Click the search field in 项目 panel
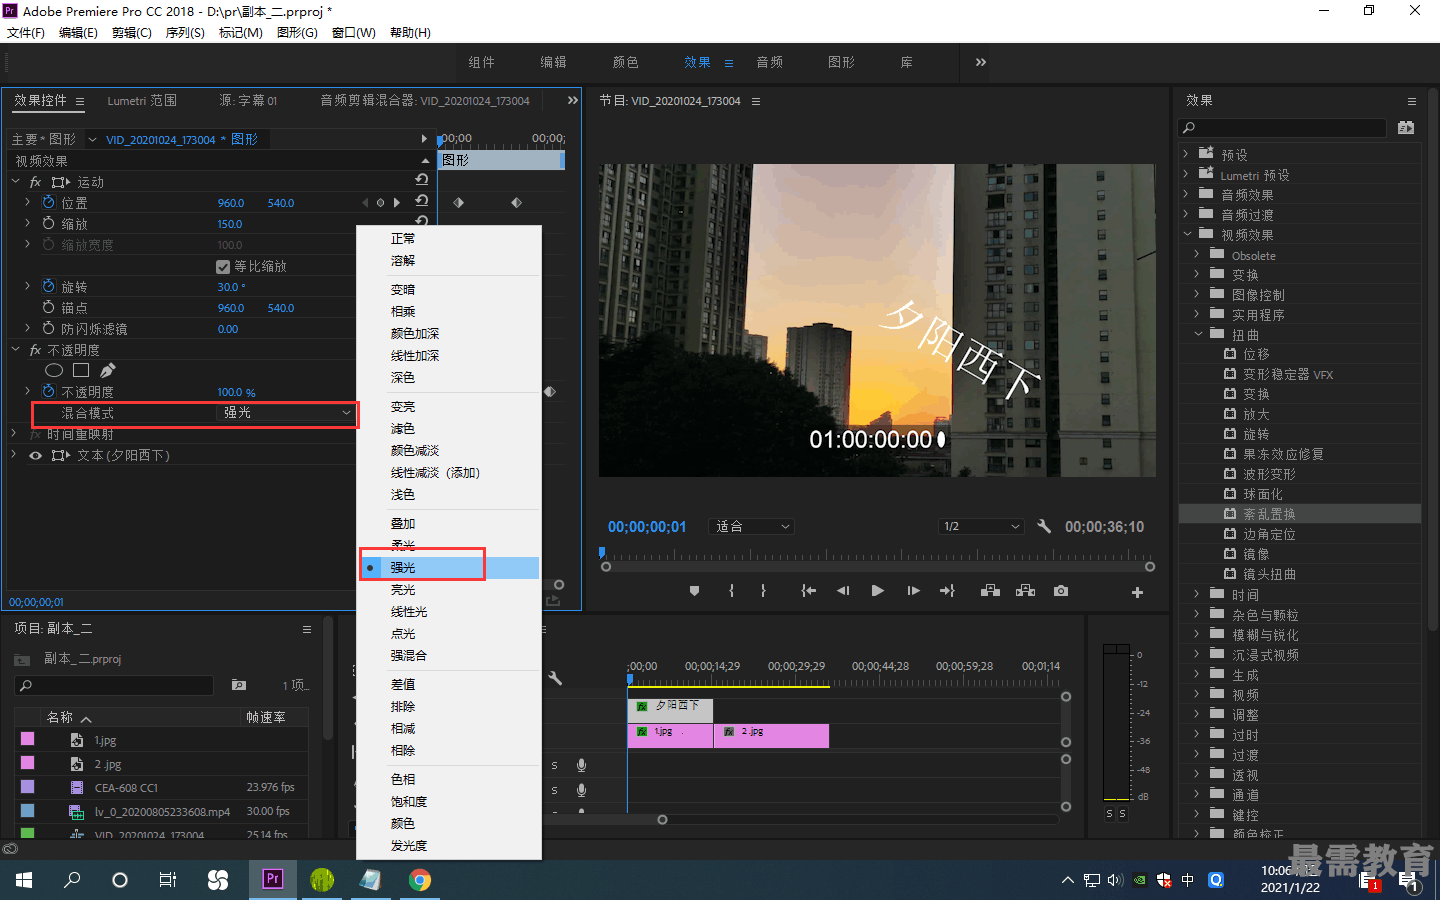The width and height of the screenshot is (1440, 900). [x=114, y=685]
